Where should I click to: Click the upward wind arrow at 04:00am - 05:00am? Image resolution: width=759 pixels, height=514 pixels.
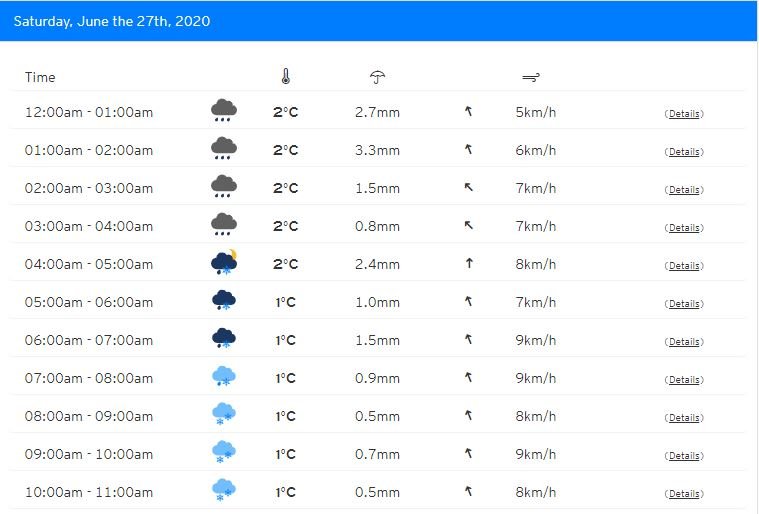469,263
